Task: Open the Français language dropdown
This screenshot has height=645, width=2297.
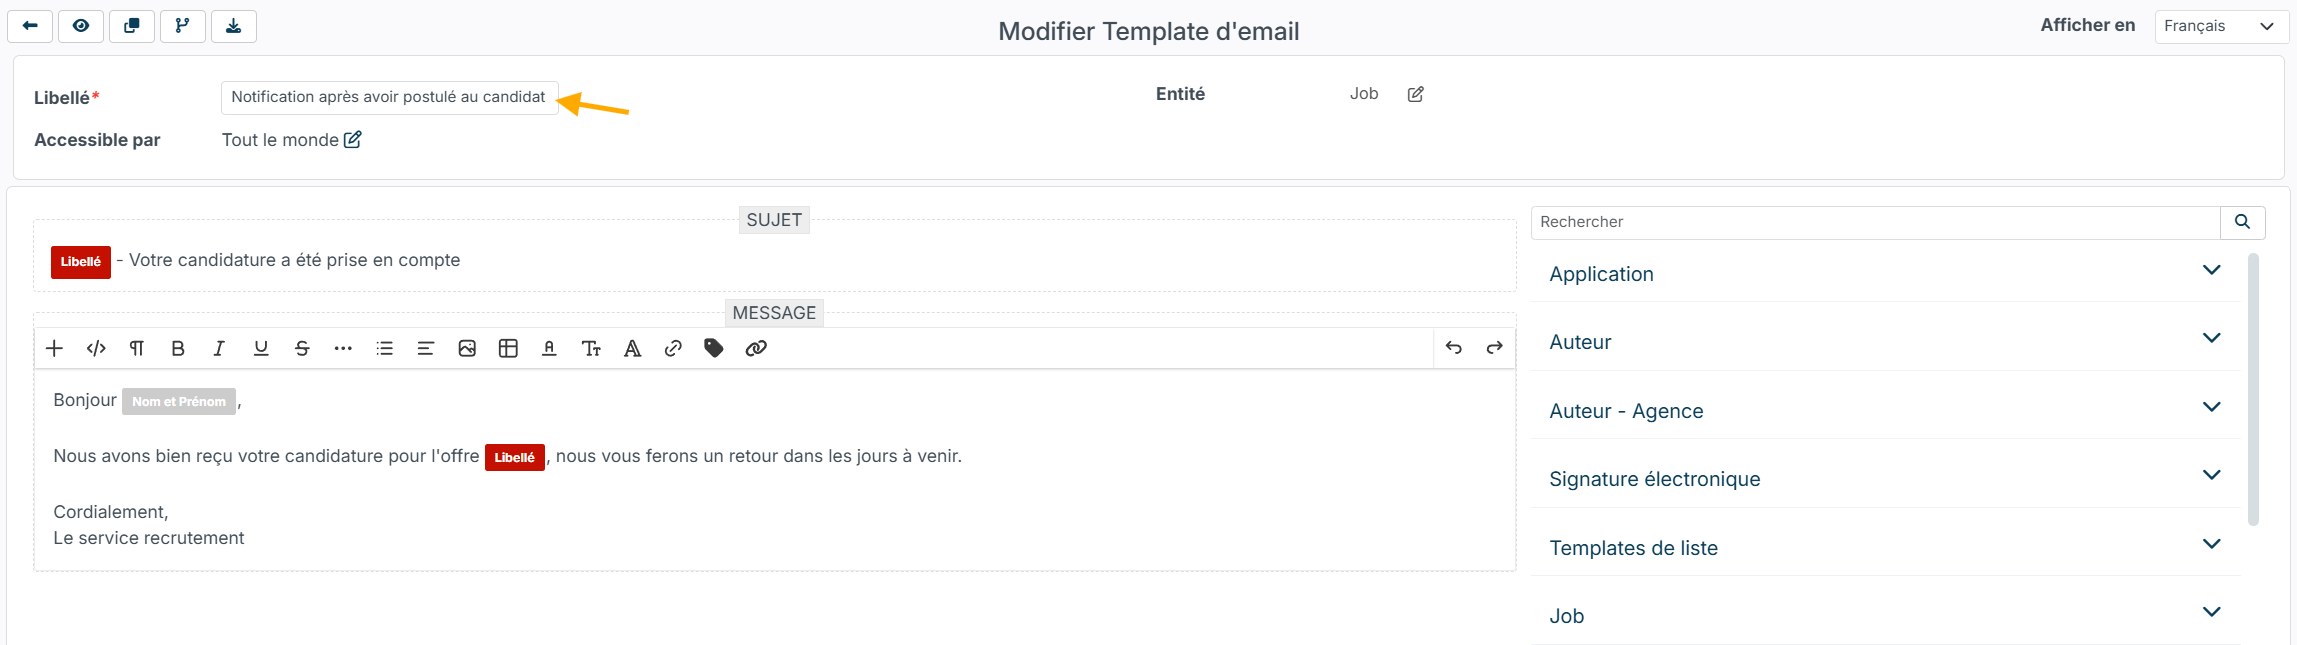Action: pyautogui.click(x=2220, y=26)
